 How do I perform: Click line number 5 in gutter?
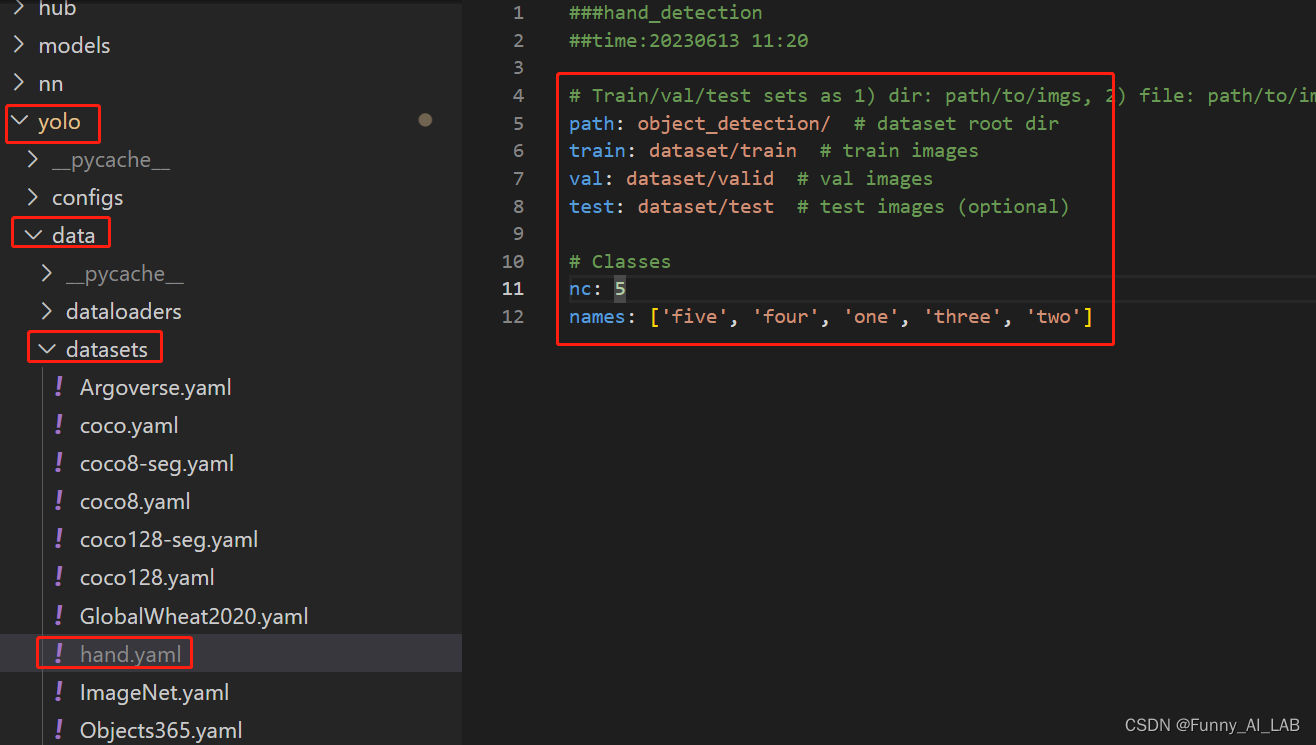517,124
